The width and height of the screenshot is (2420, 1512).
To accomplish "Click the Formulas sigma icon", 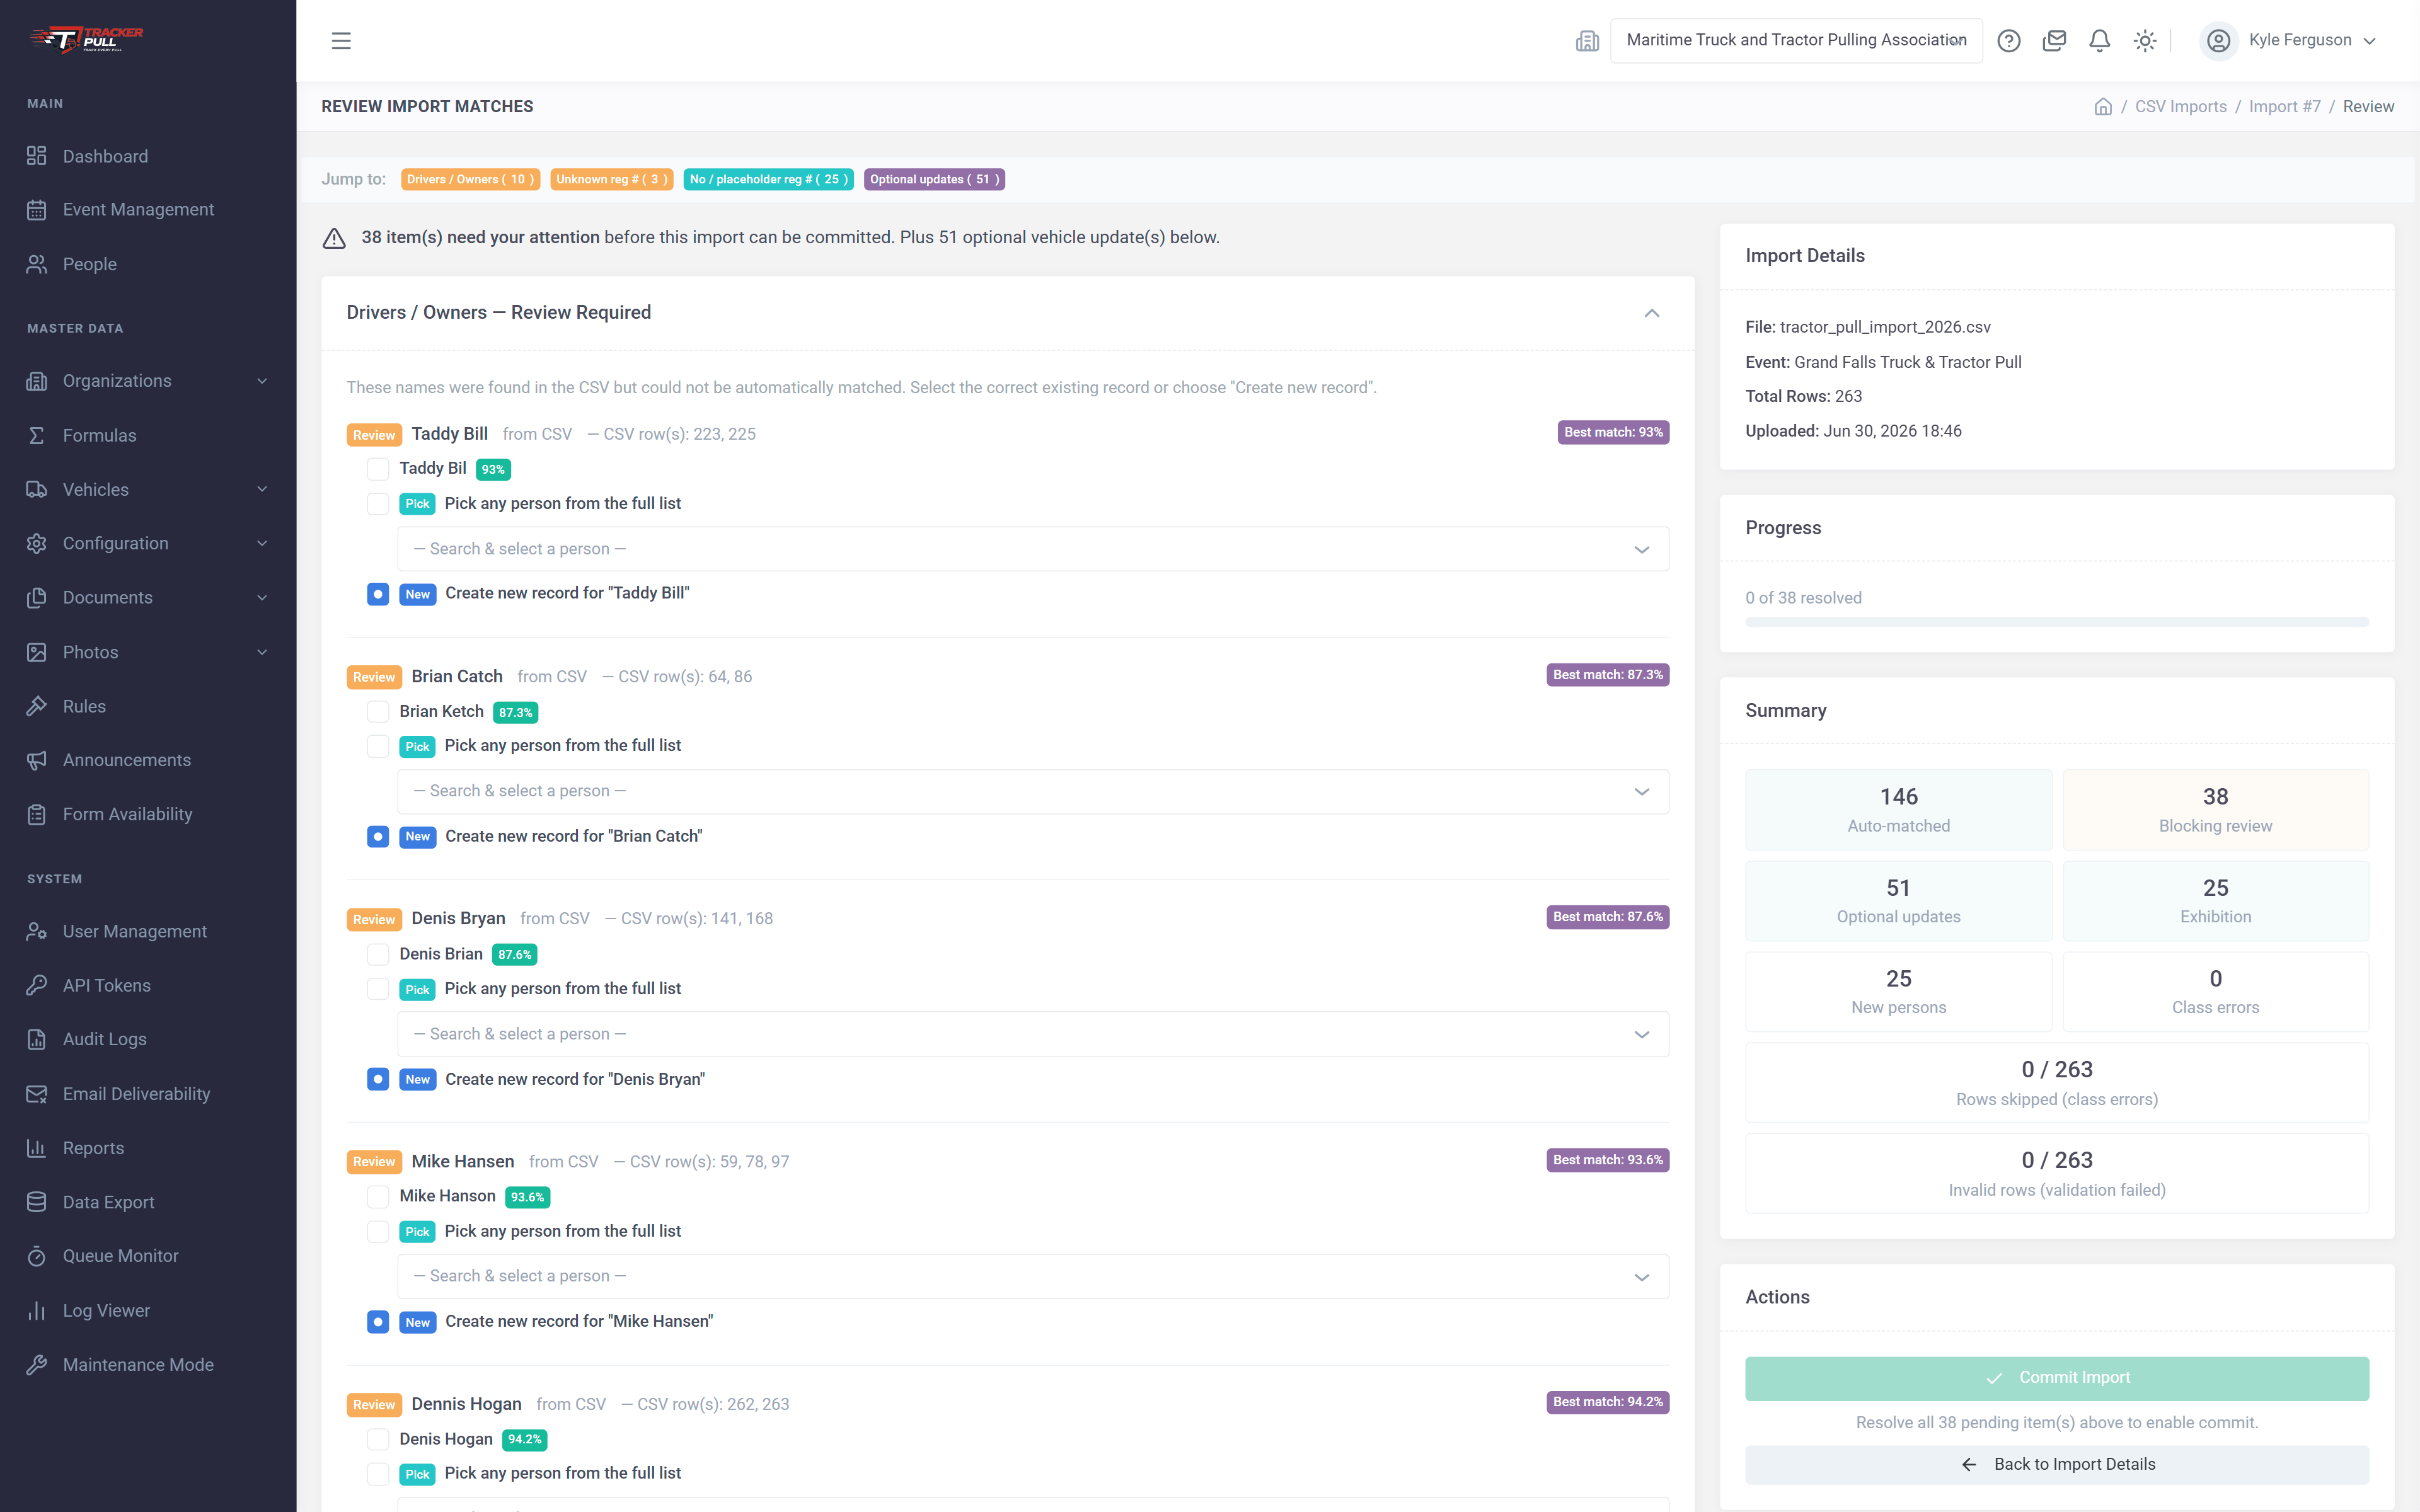I will (37, 435).
